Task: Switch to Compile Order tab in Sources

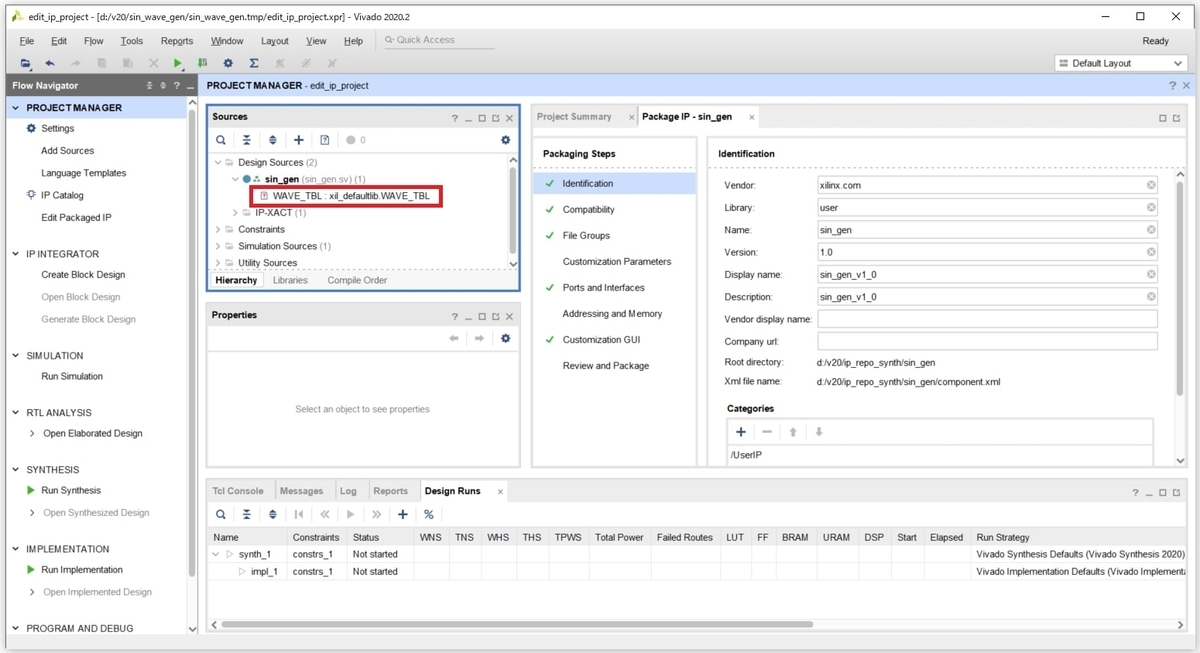Action: pyautogui.click(x=357, y=281)
